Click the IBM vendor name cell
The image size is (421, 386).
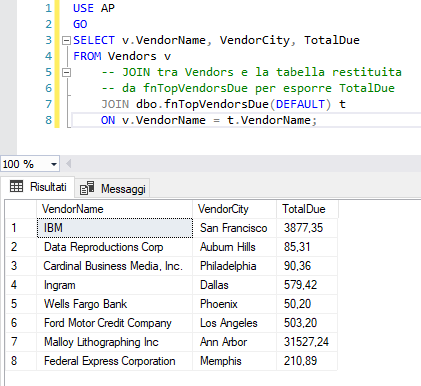coord(115,228)
